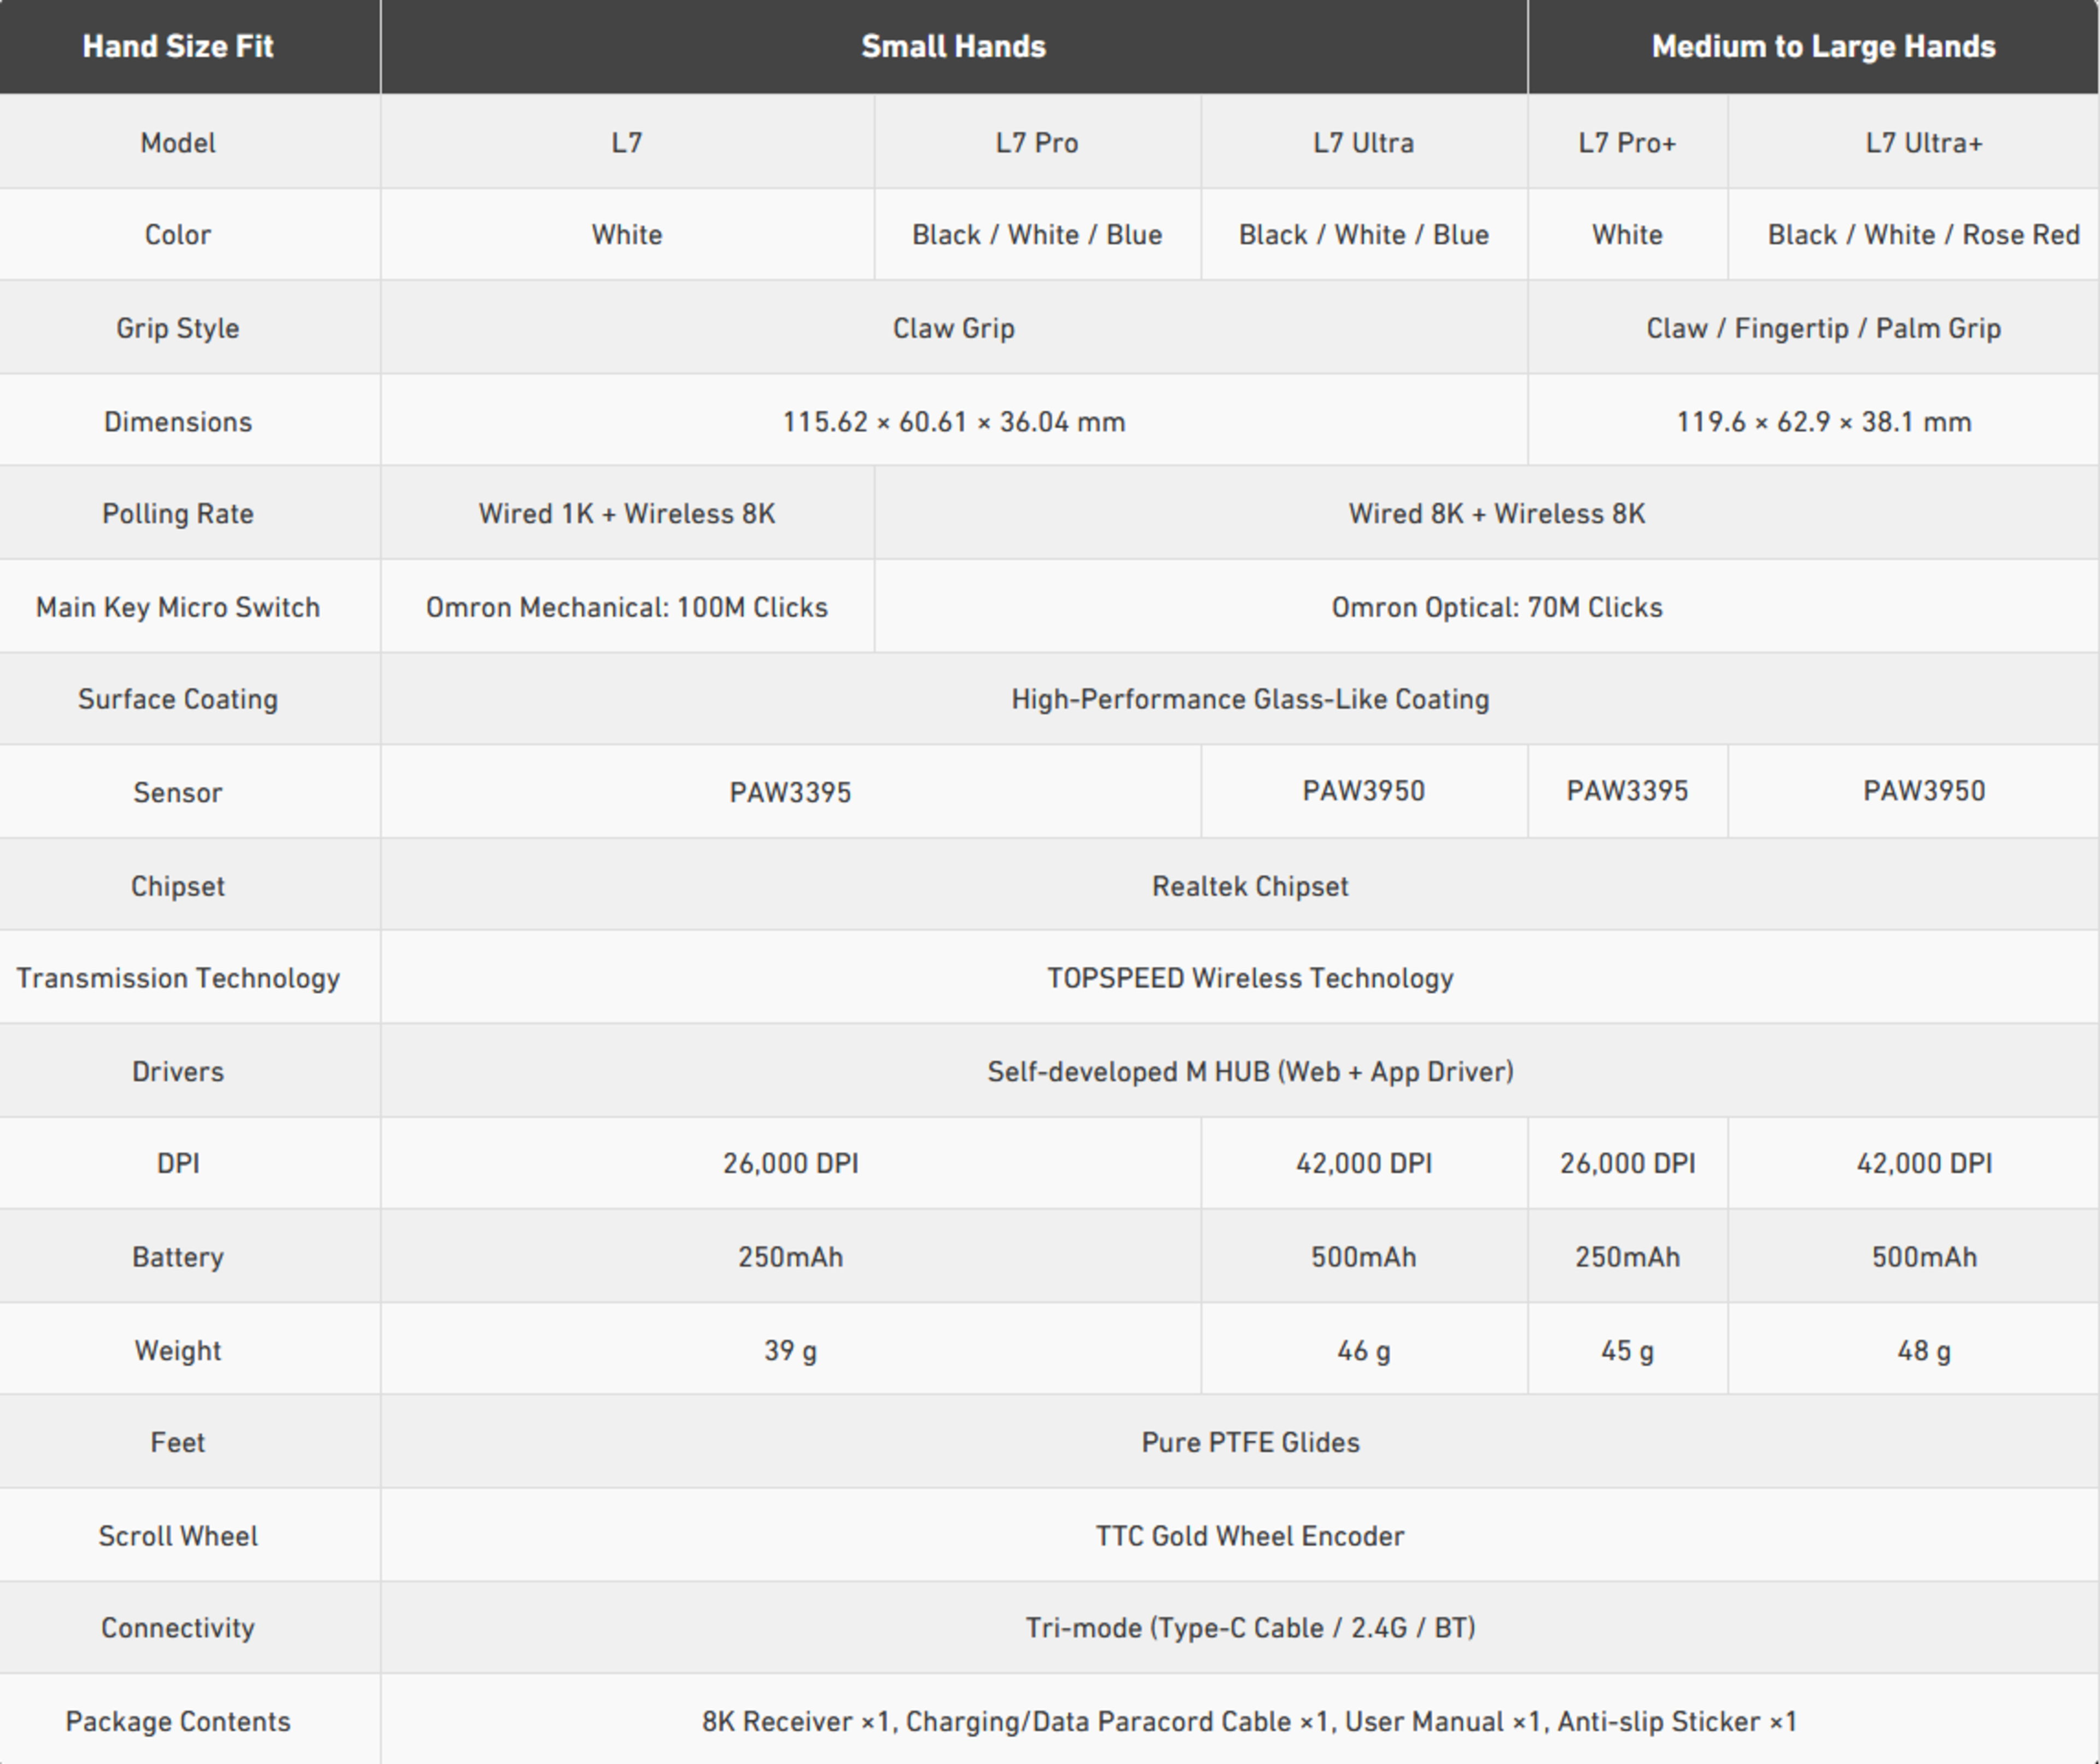Select the 48 g weight value
This screenshot has width=2100, height=1764.
coord(1923,1351)
